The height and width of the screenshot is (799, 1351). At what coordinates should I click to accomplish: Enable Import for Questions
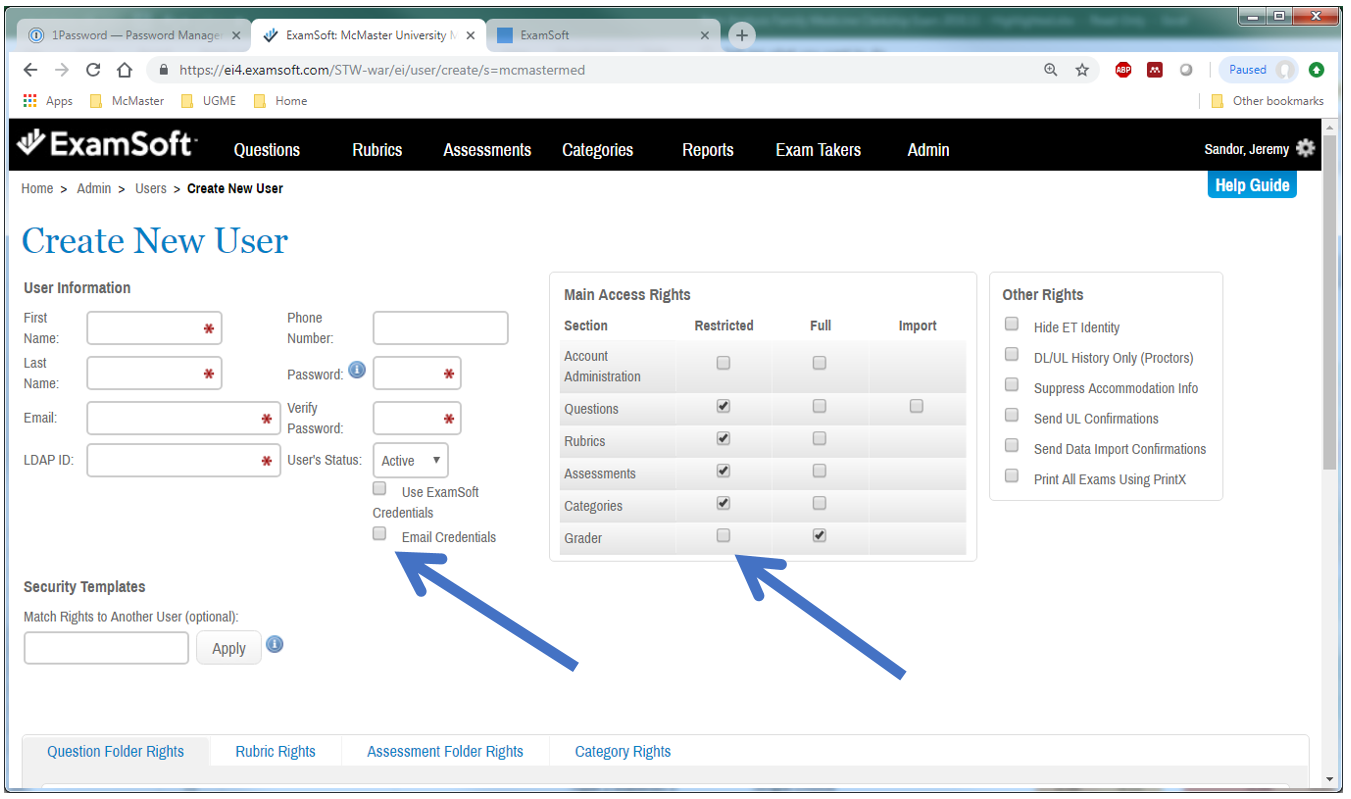pos(916,406)
